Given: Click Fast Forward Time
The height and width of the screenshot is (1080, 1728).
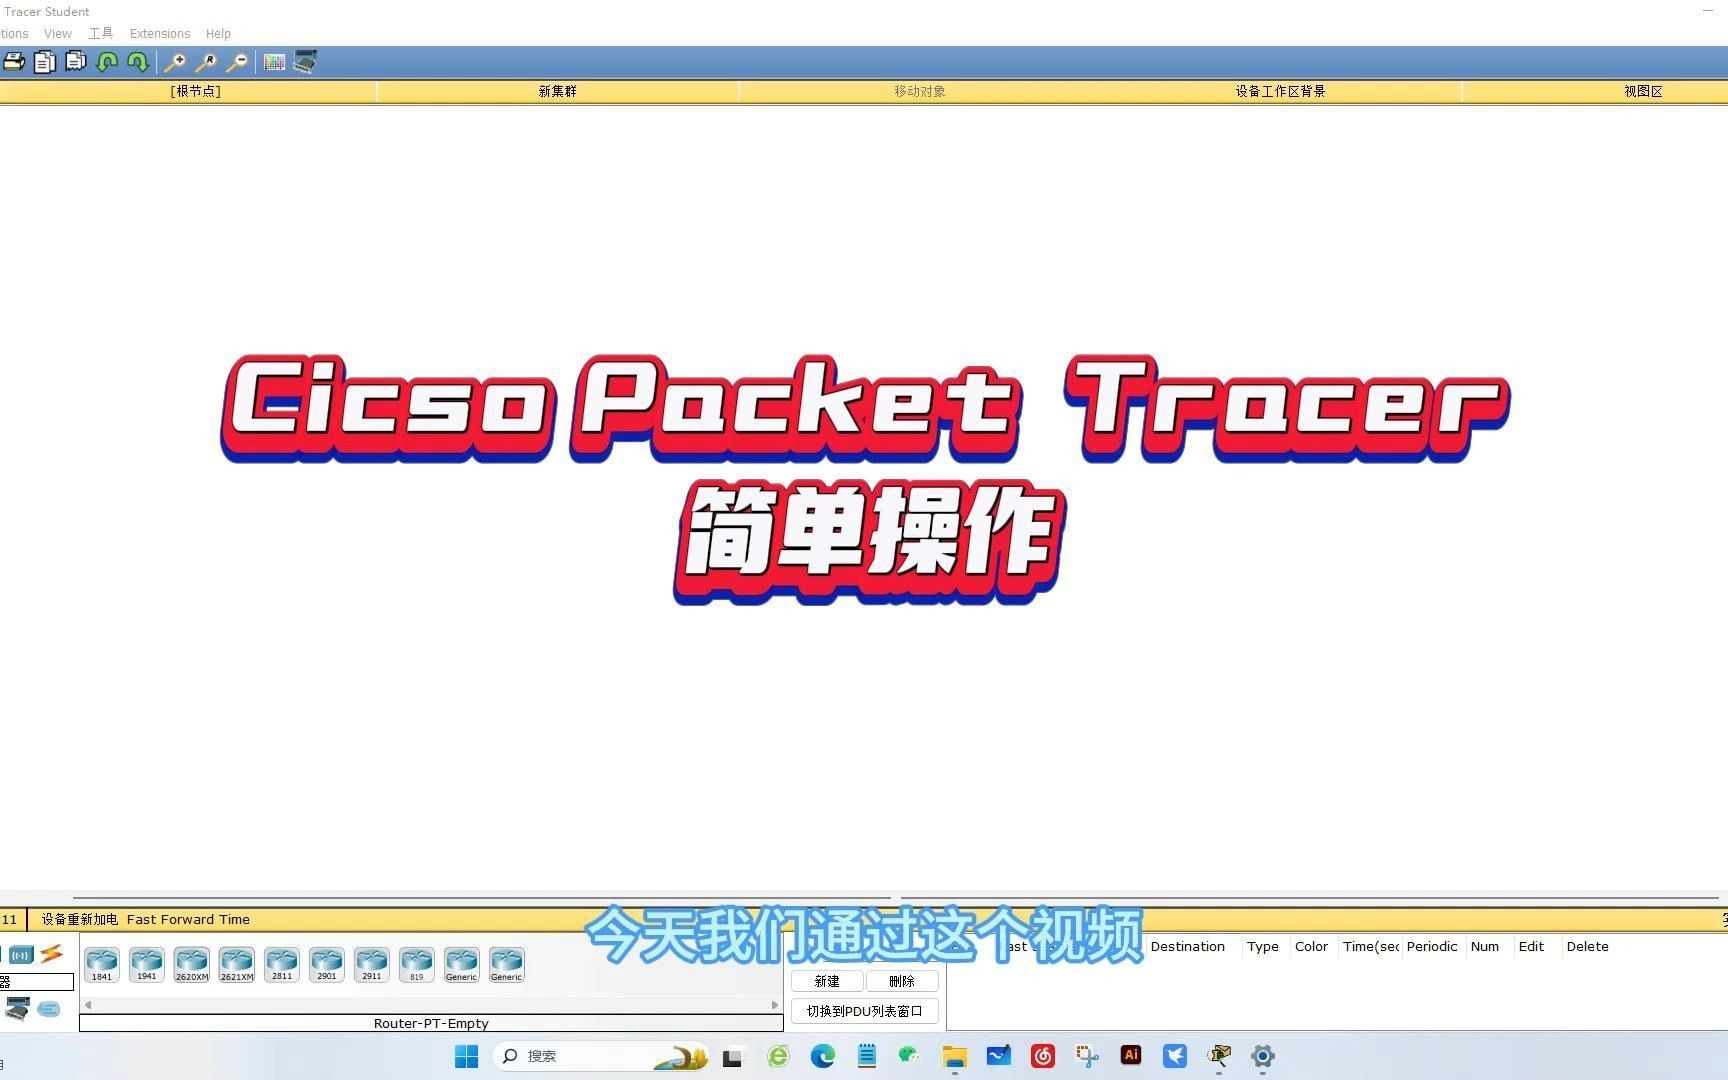Looking at the screenshot, I should coord(188,919).
